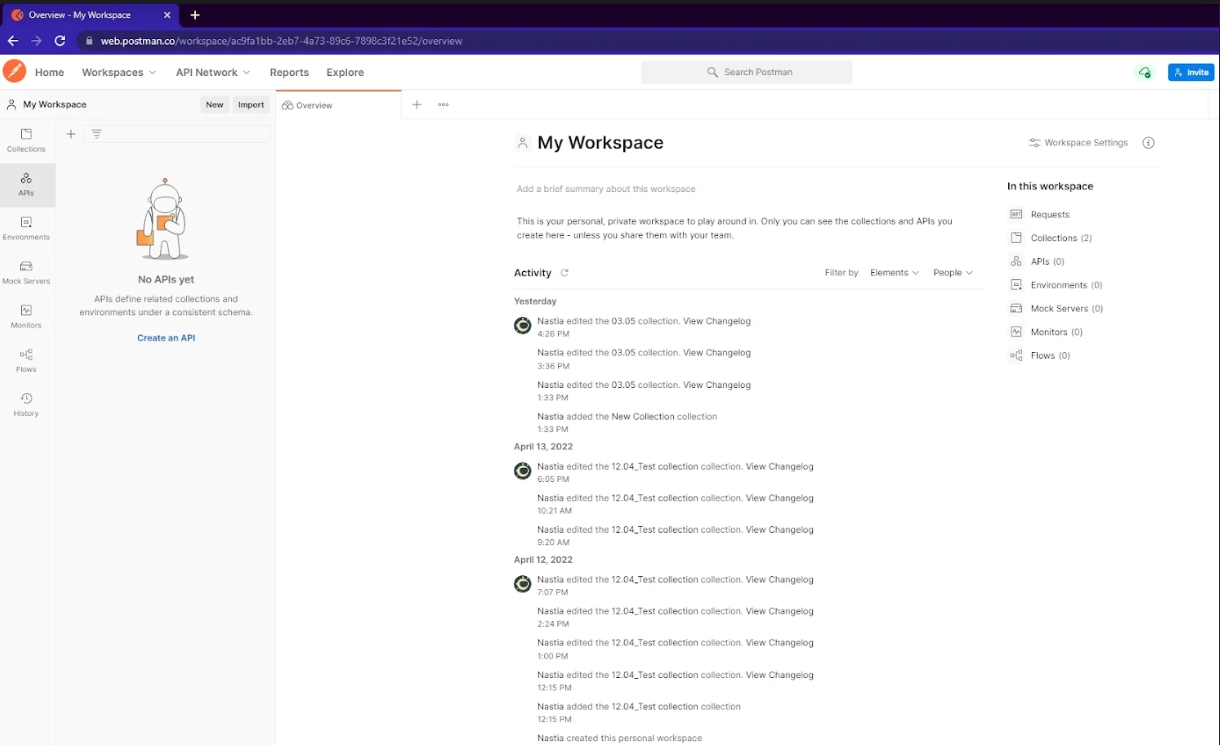This screenshot has height=745, width=1220.
Task: Open the Elements filter dropdown
Action: click(x=894, y=272)
